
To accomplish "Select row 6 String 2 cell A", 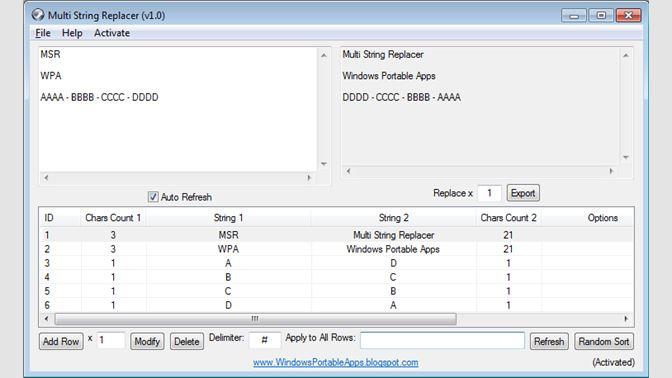I will 393,306.
